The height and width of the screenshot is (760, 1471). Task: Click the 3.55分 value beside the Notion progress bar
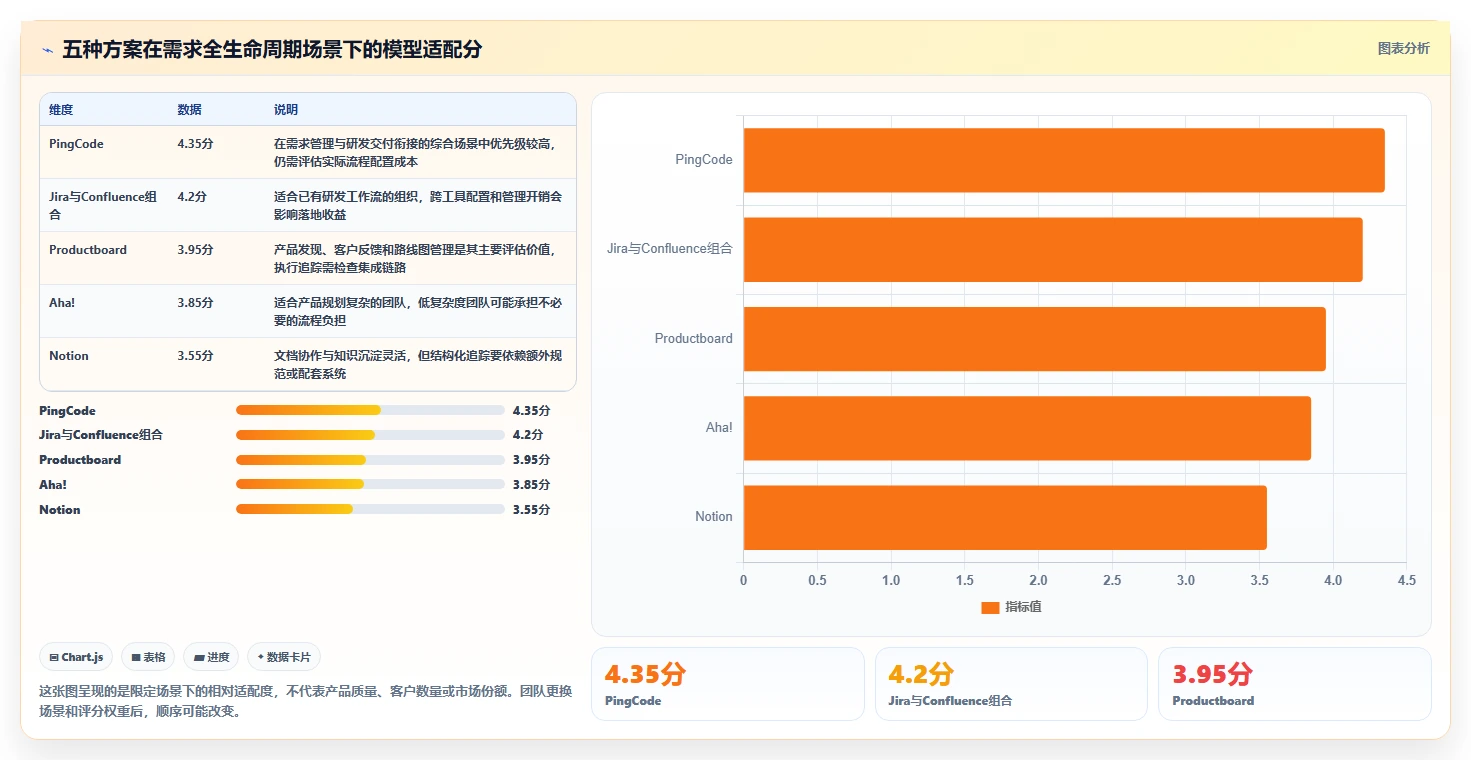(x=531, y=510)
